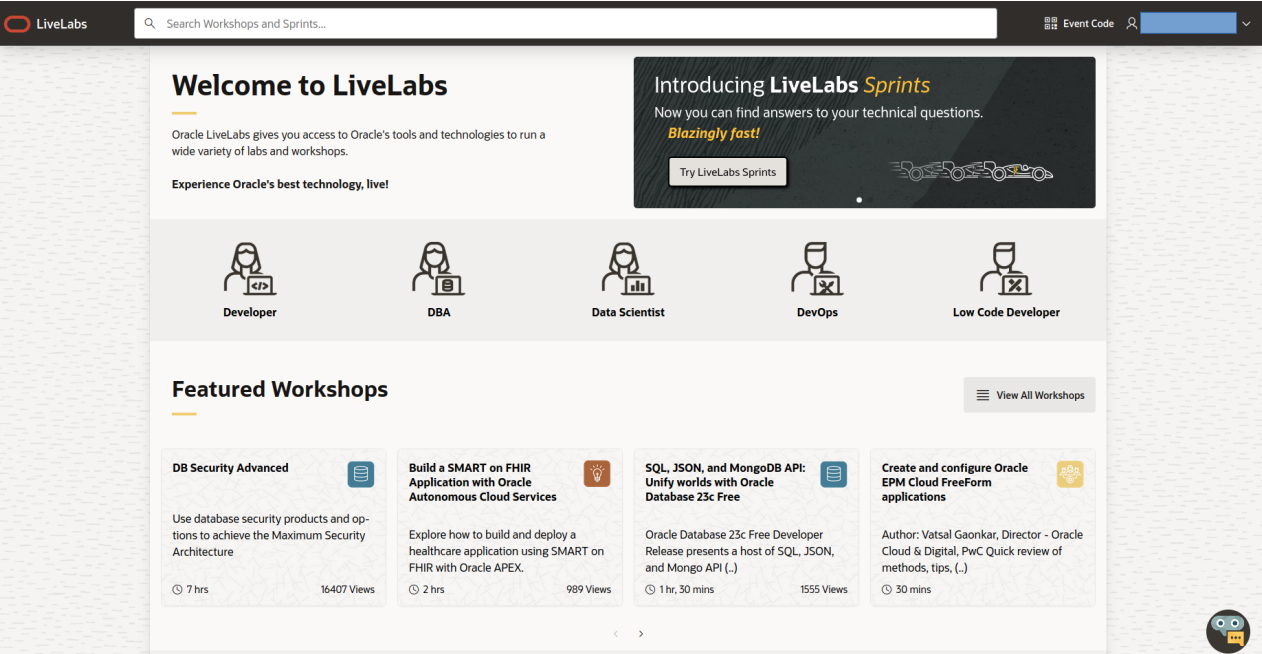Click database icon on DB Security Advanced card
The width and height of the screenshot is (1262, 654).
point(361,474)
